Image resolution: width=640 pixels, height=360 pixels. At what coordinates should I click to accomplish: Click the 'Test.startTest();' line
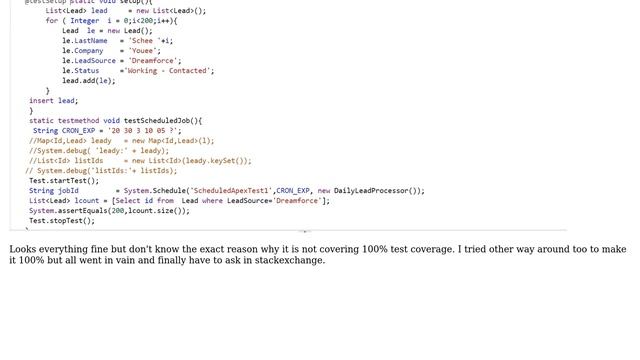pyautogui.click(x=64, y=180)
